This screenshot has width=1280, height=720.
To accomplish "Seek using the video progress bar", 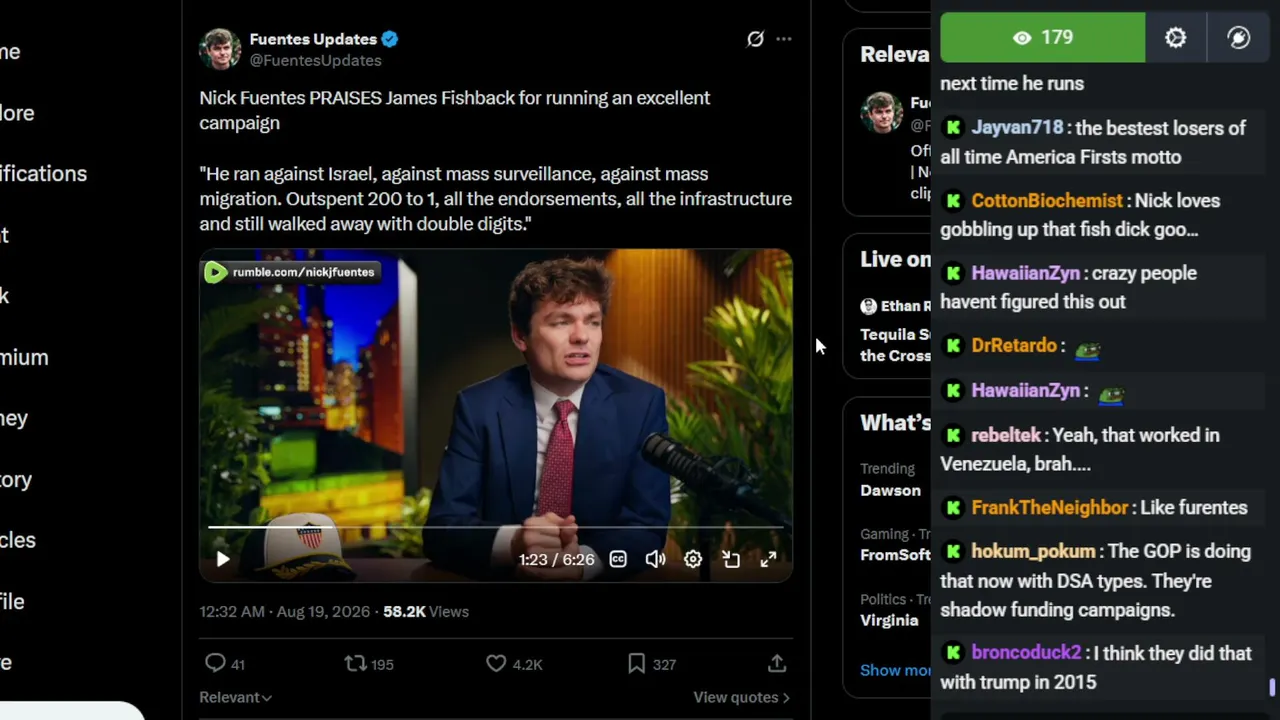I will point(496,526).
